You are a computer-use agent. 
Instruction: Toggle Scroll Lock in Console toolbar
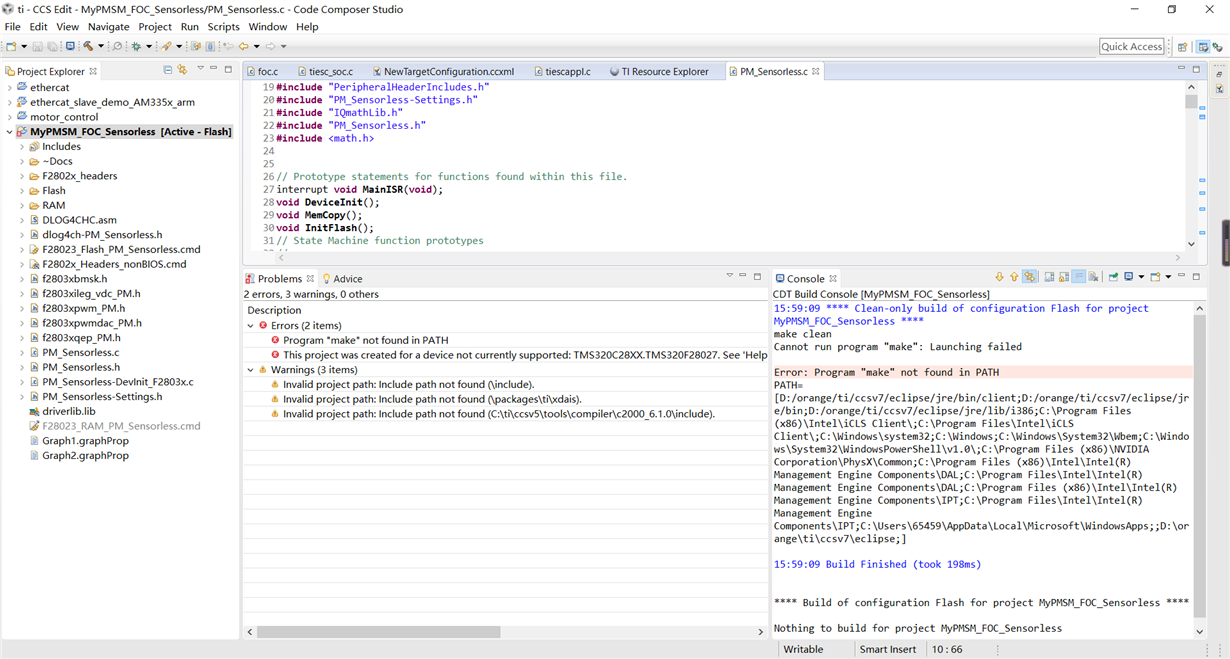pos(1064,277)
